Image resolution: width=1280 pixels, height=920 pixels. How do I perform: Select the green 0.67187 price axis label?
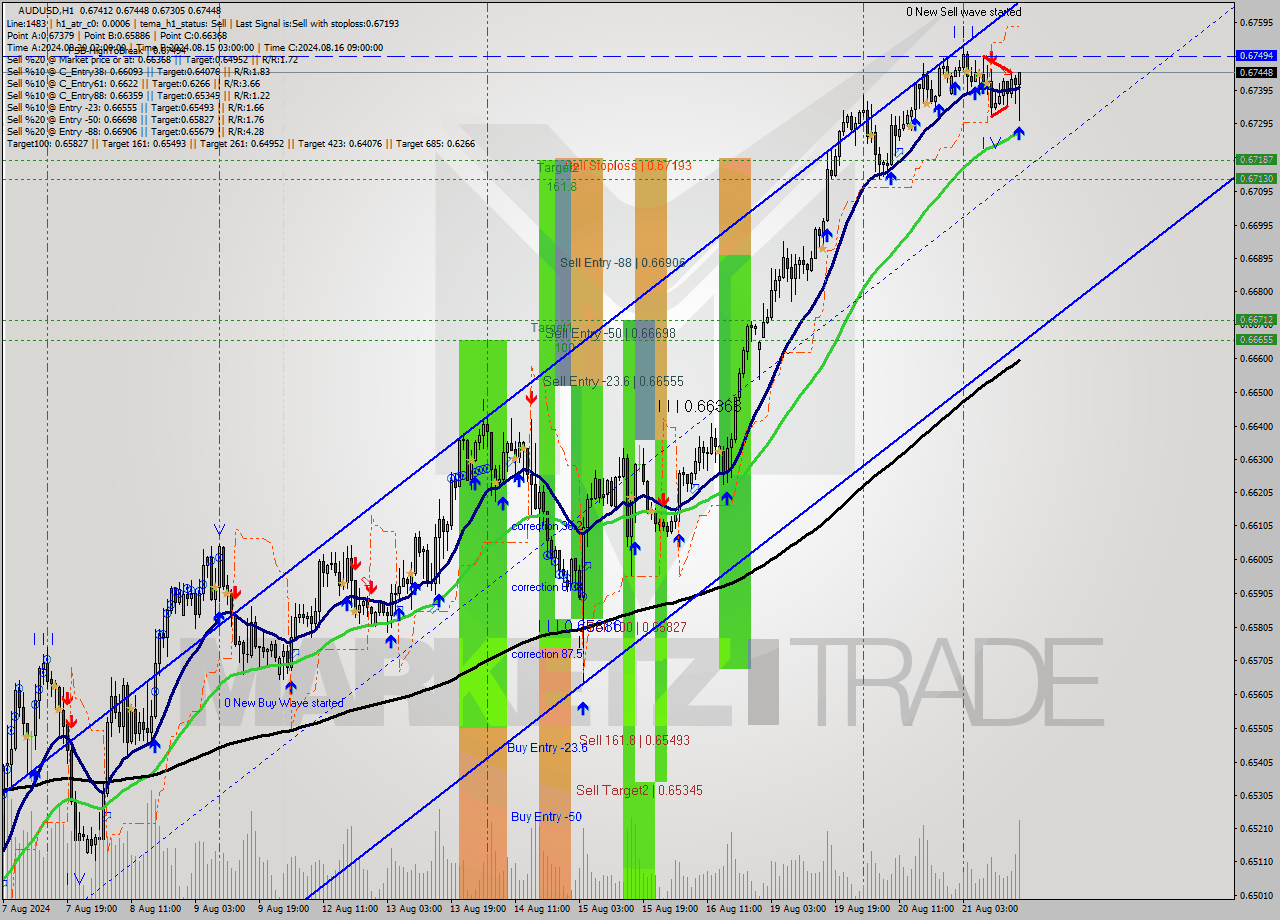coord(1256,159)
